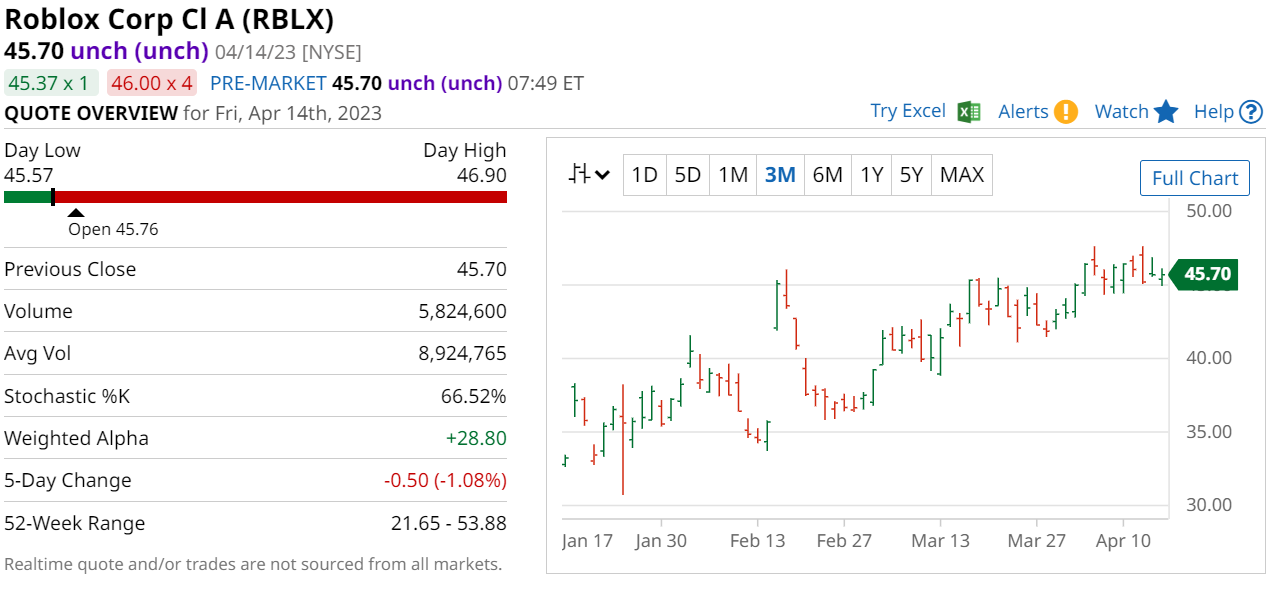1277x590 pixels.
Task: Show the 5Y chart period
Action: coord(911,175)
